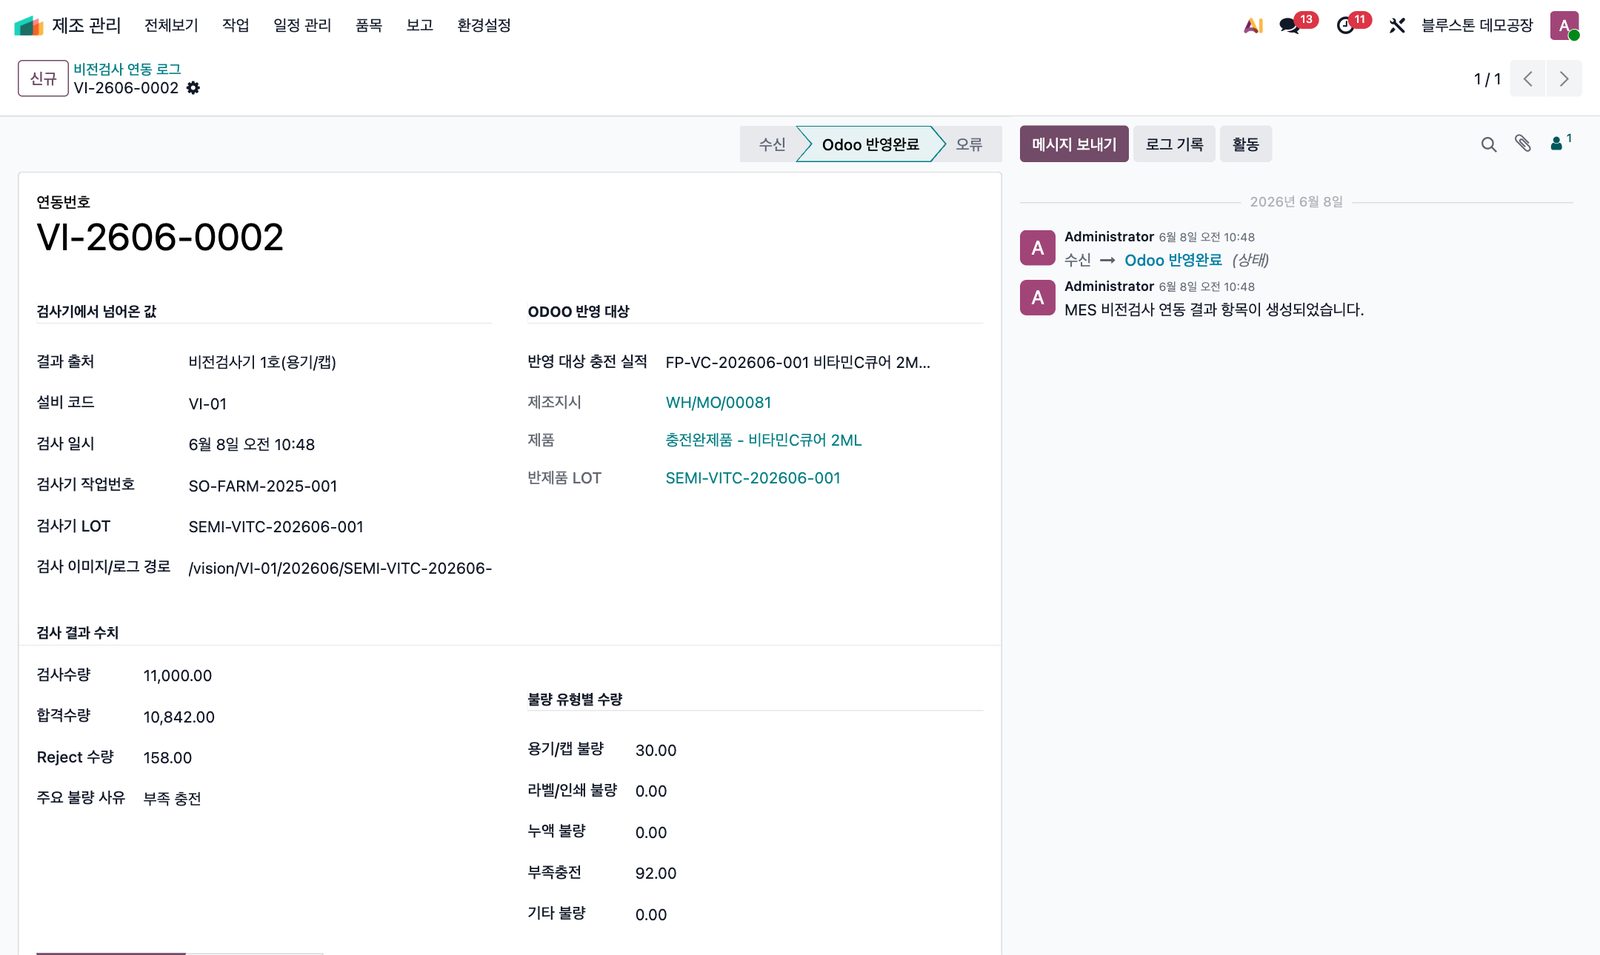Open the AI assistant icon

tap(1253, 26)
